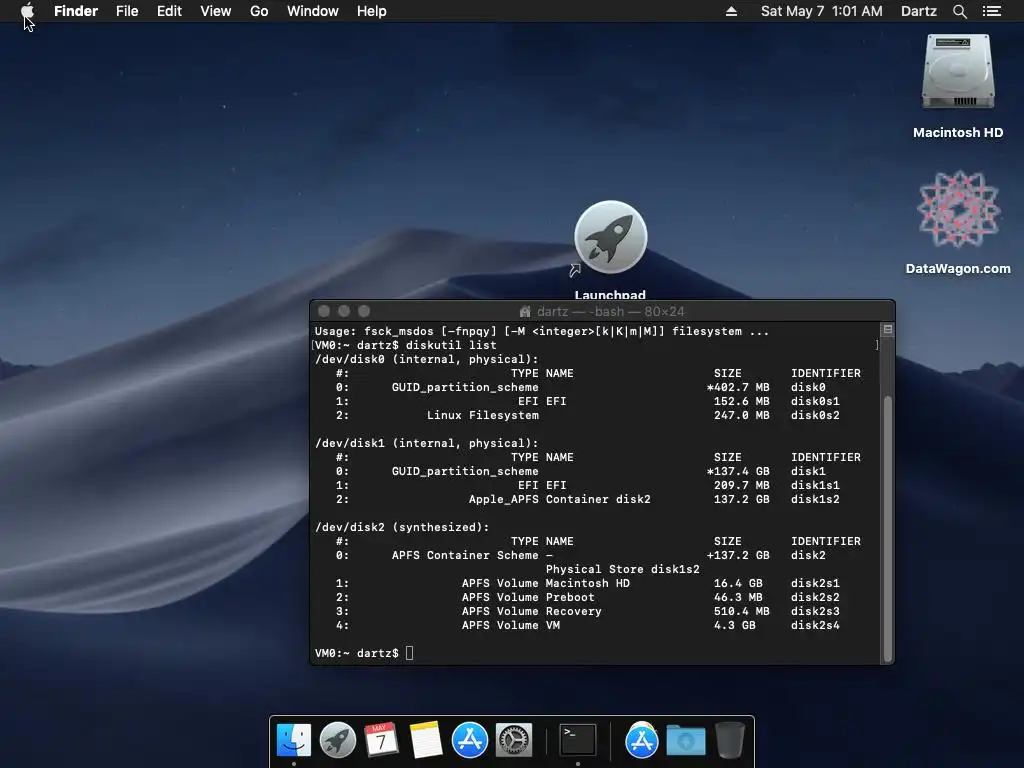
Task: Open the Finder menu
Action: tap(76, 11)
